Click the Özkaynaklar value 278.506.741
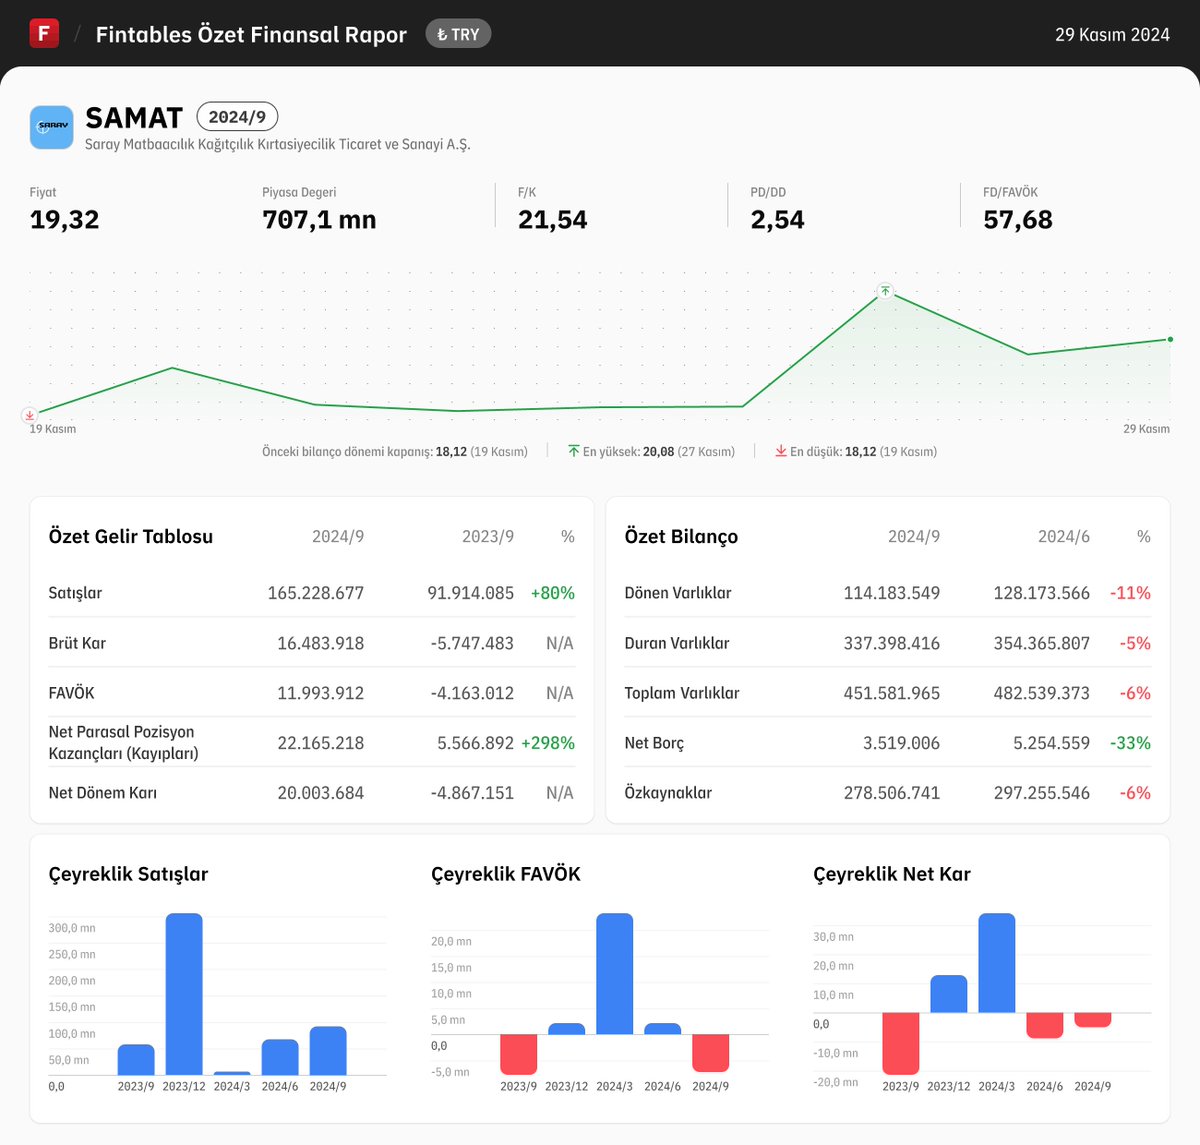This screenshot has width=1200, height=1145. pos(892,793)
